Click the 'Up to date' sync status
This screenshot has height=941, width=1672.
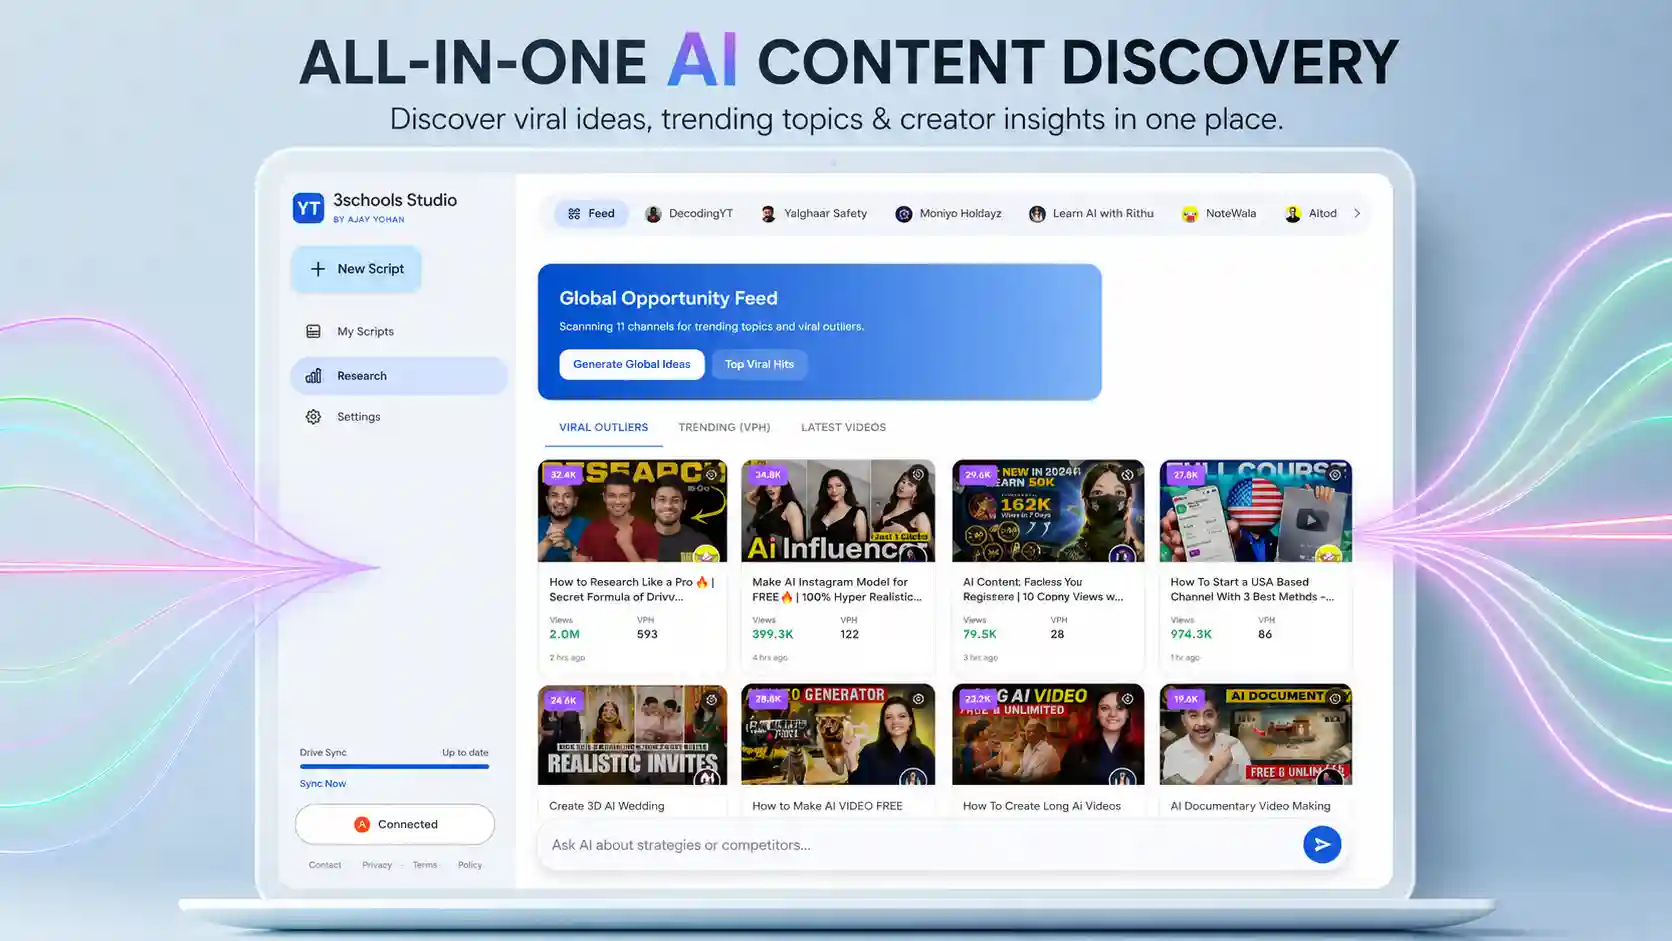[x=465, y=753]
